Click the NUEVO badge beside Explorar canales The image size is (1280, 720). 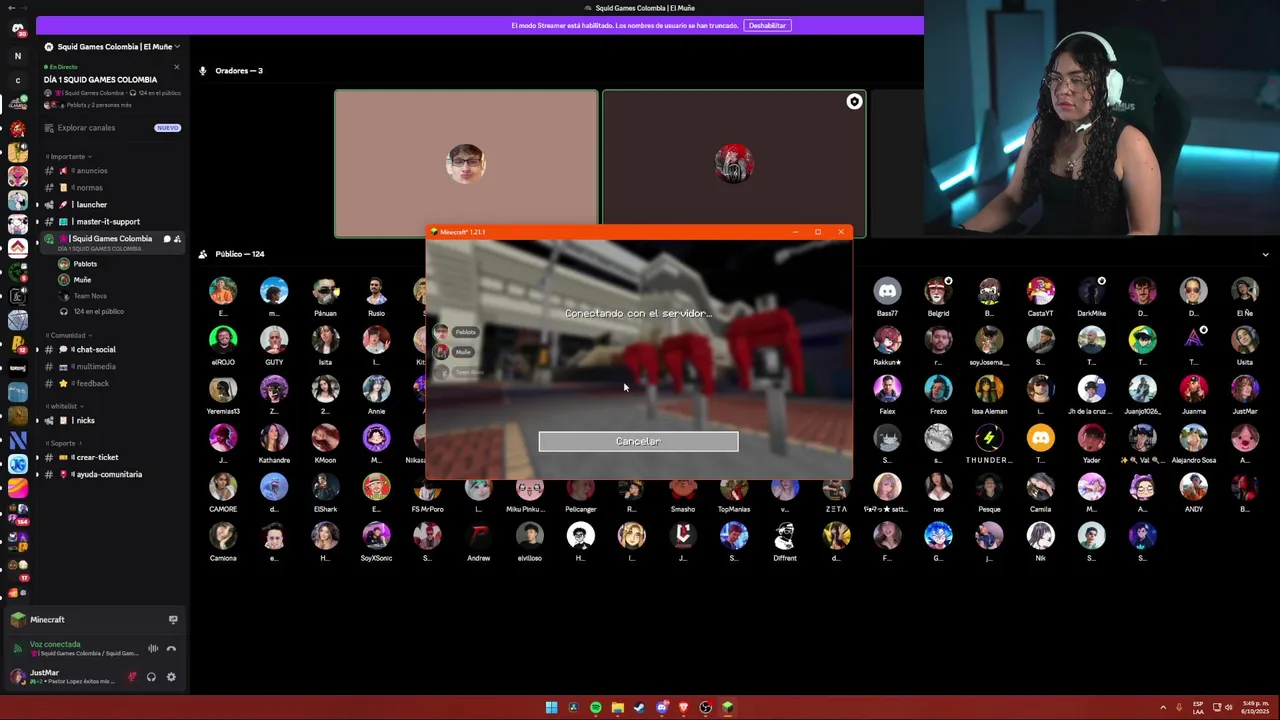167,128
